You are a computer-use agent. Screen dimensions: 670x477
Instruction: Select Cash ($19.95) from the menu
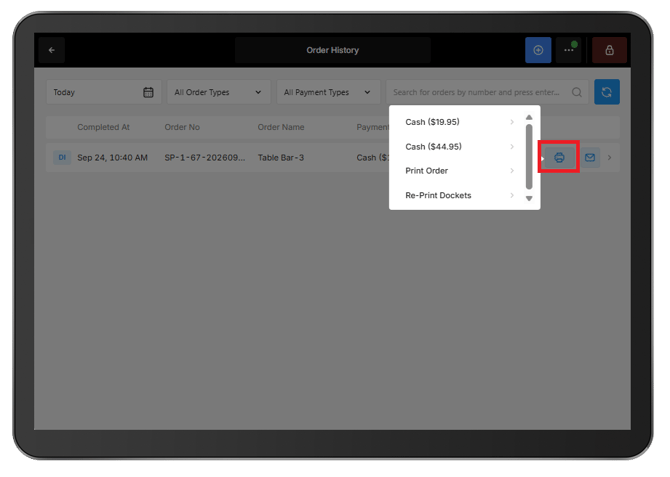[x=459, y=122]
